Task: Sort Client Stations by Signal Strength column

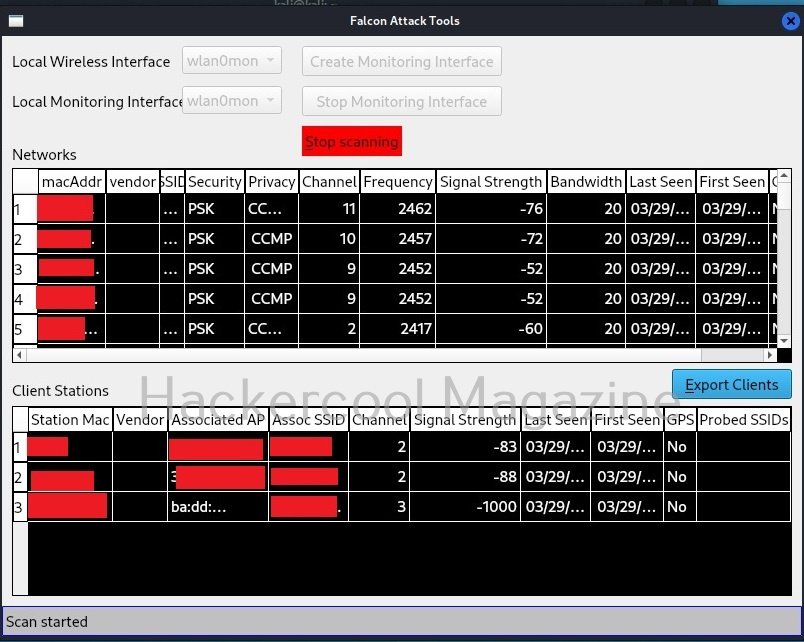Action: click(465, 420)
